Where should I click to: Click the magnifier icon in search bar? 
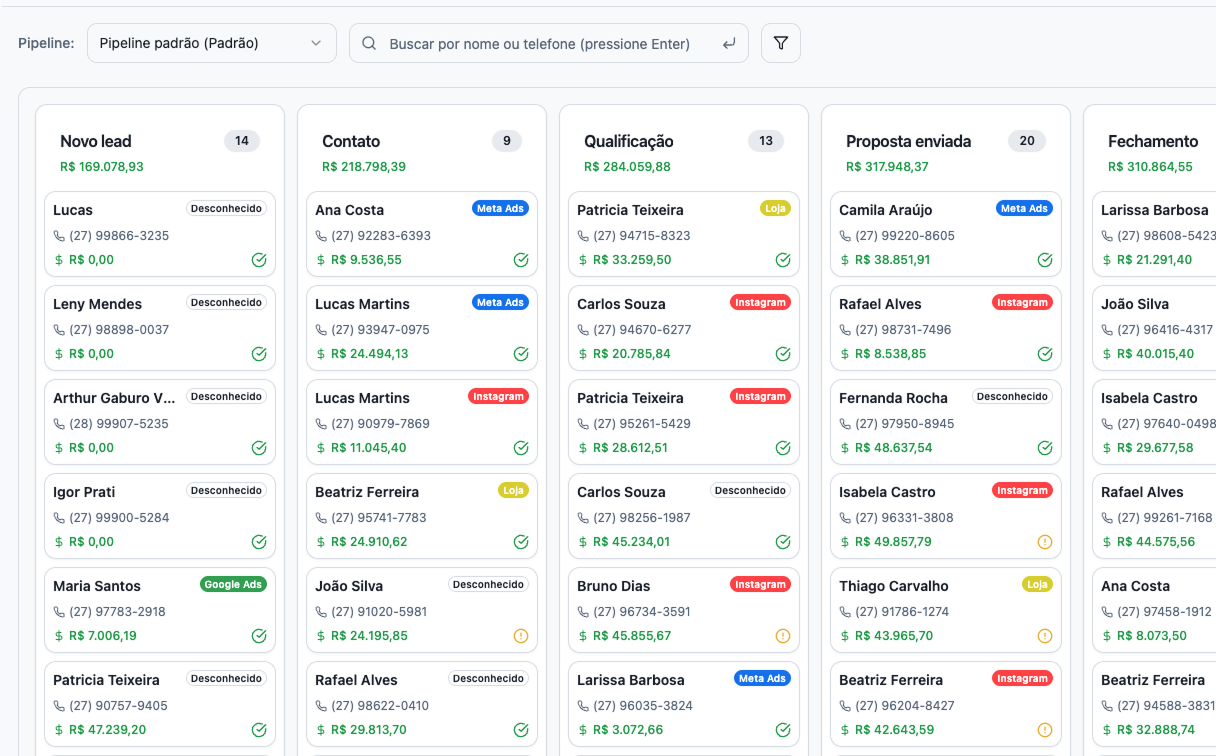(x=369, y=43)
